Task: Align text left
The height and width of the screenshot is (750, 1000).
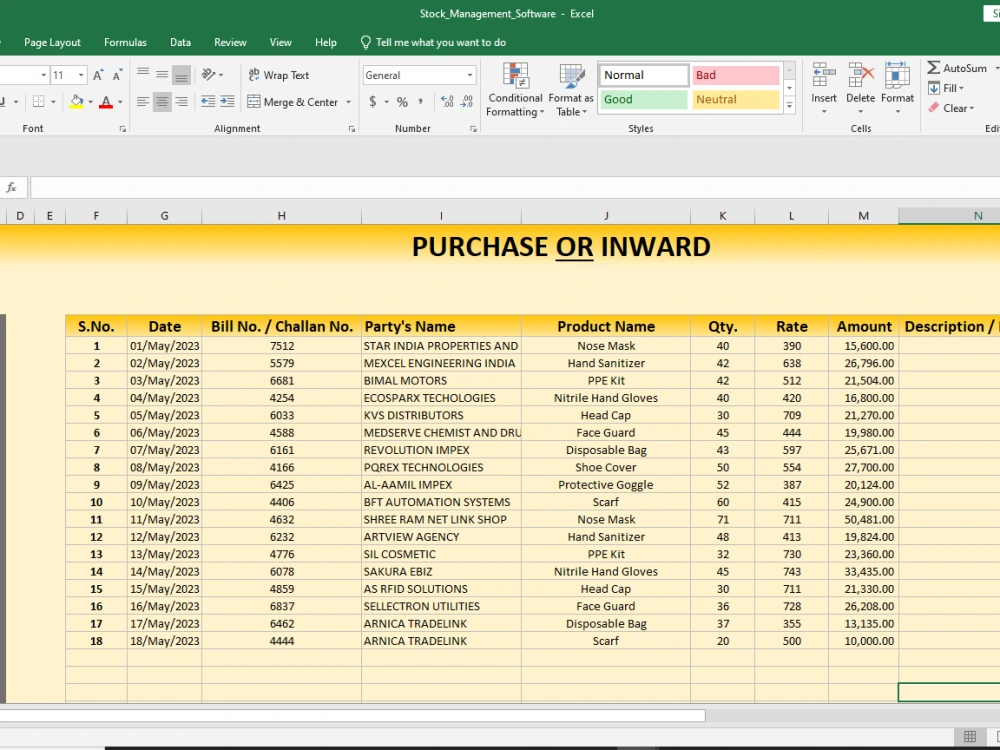Action: [x=143, y=101]
